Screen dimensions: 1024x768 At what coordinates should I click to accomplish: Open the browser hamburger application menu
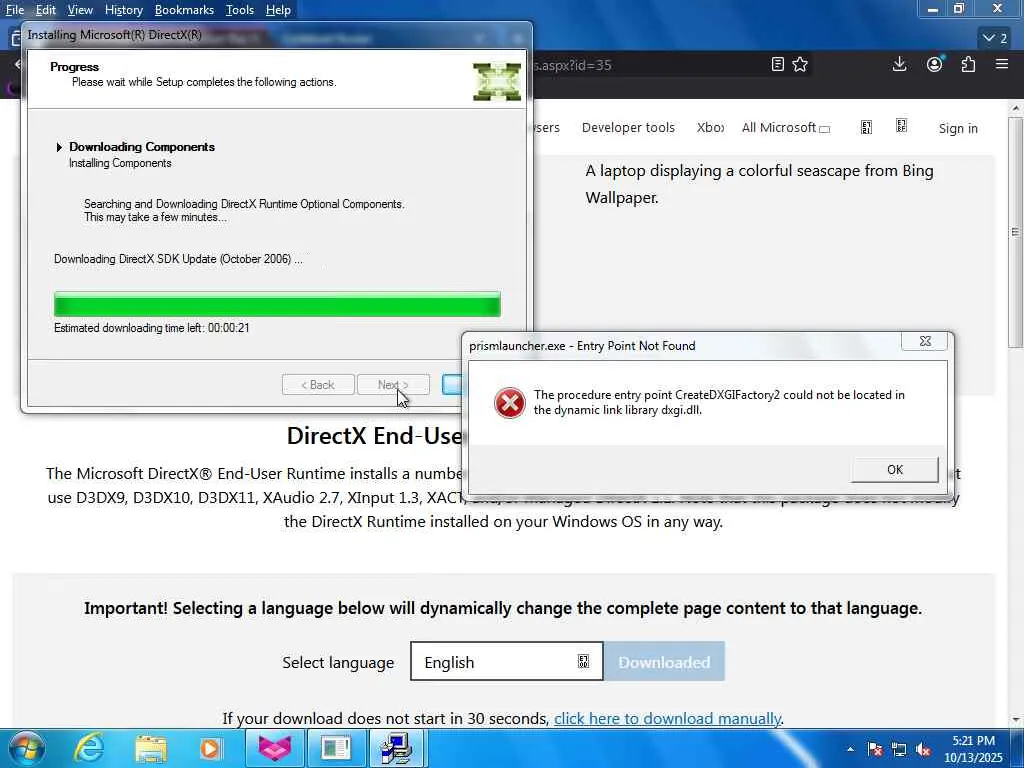tap(1002, 64)
